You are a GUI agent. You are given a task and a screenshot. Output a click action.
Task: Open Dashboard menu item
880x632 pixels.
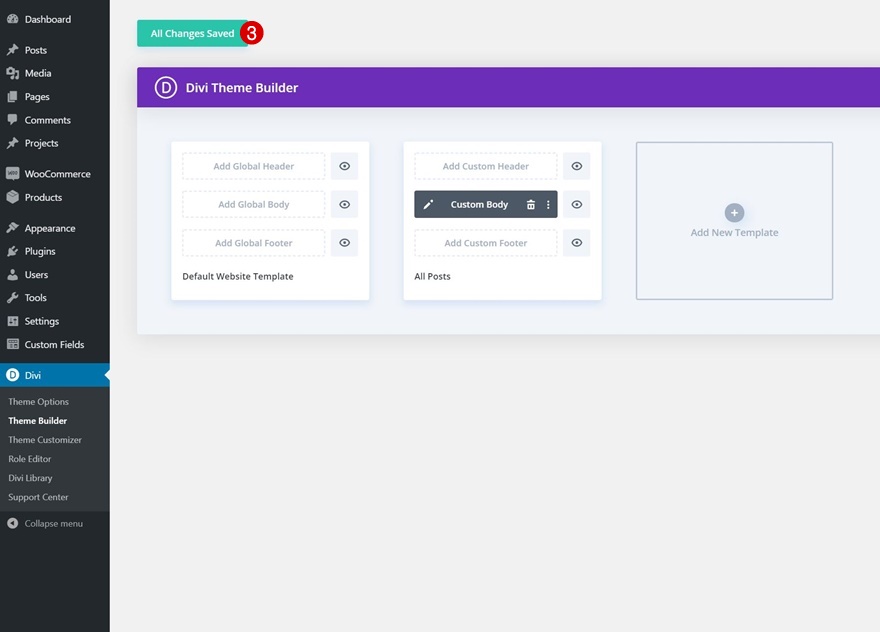[54, 19]
